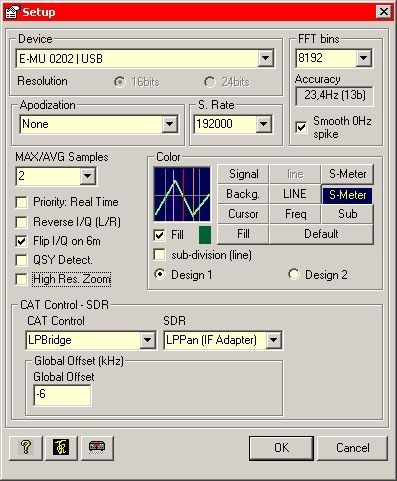This screenshot has width=397, height=481.
Task: Open the CAT Control dropdown LPBridge
Action: [147, 340]
